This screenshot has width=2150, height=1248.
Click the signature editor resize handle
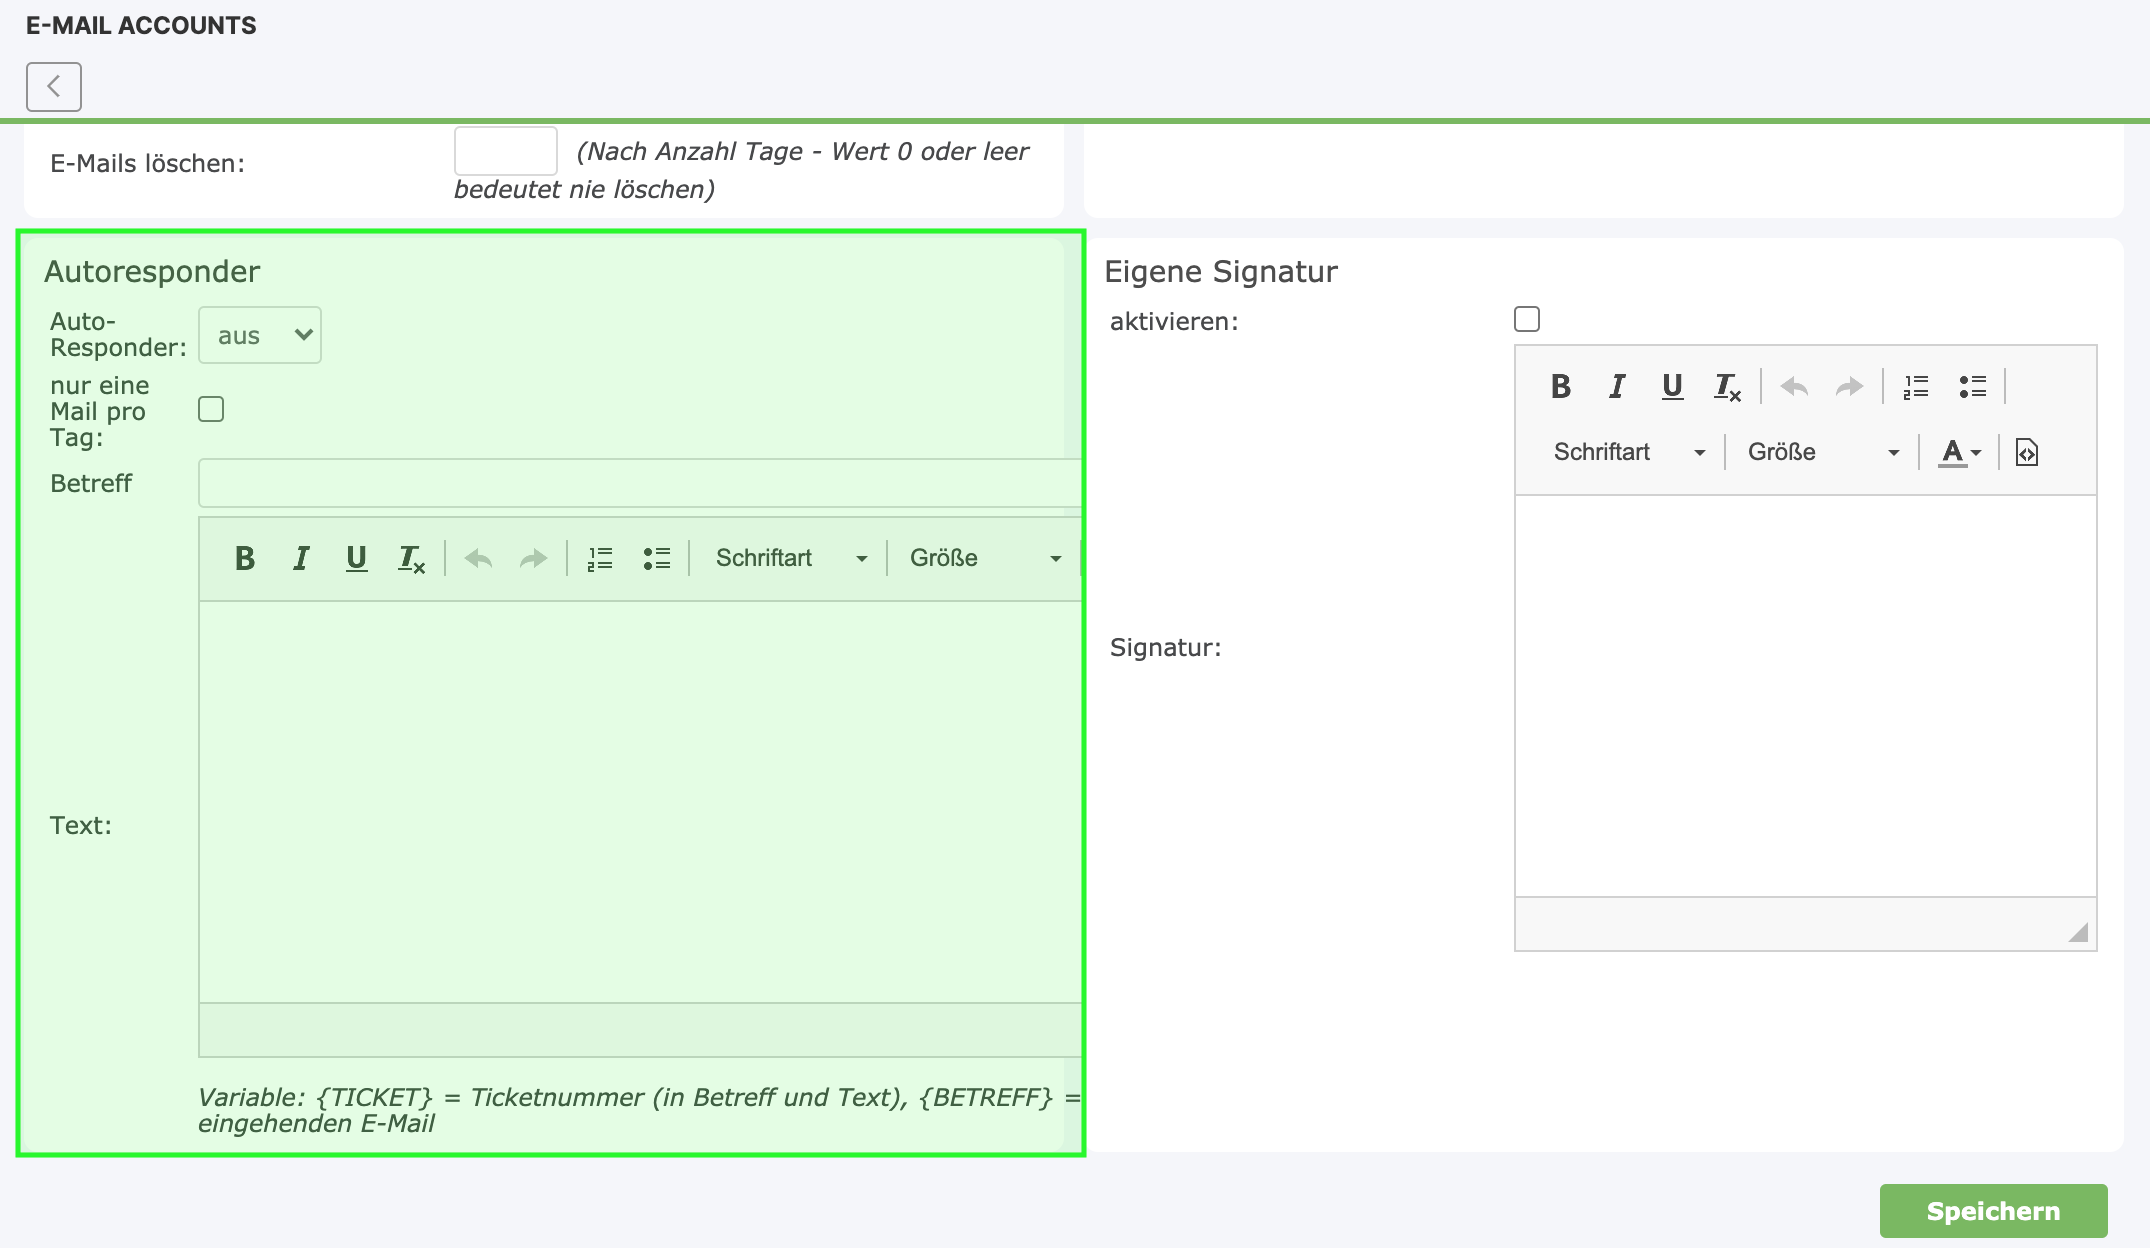[x=2078, y=932]
